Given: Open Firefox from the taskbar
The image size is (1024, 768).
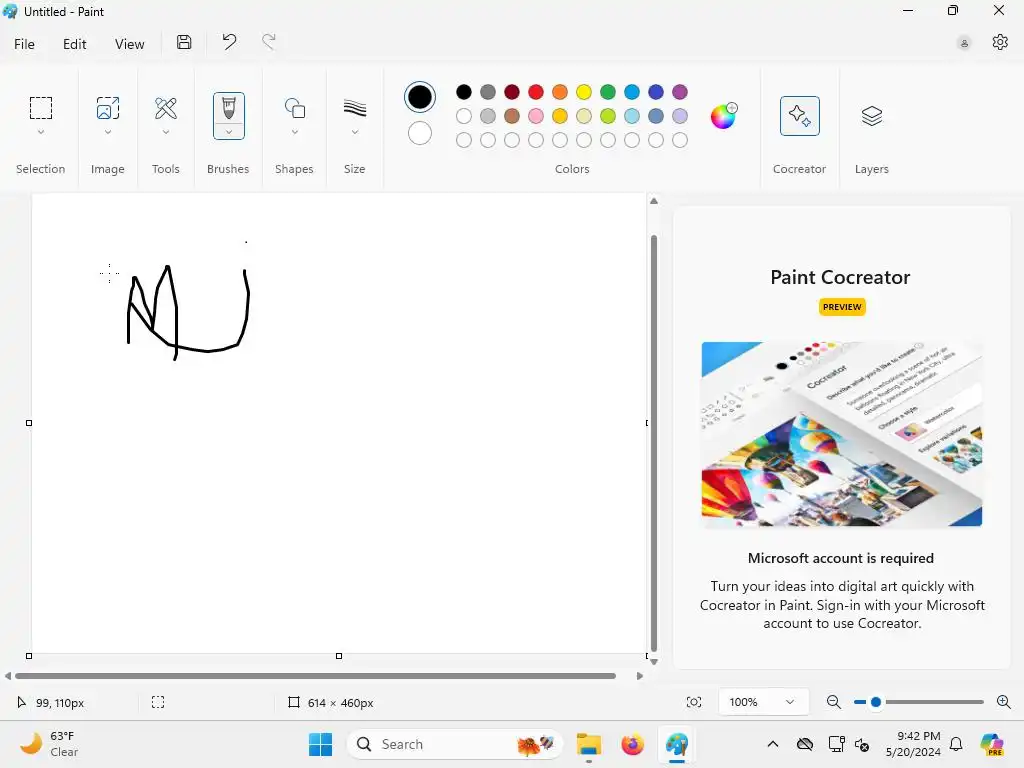Looking at the screenshot, I should coord(632,744).
